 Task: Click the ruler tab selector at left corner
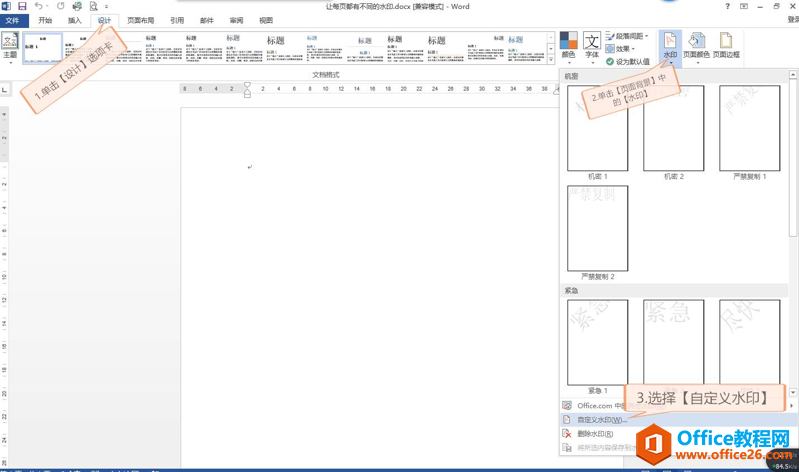[5, 89]
